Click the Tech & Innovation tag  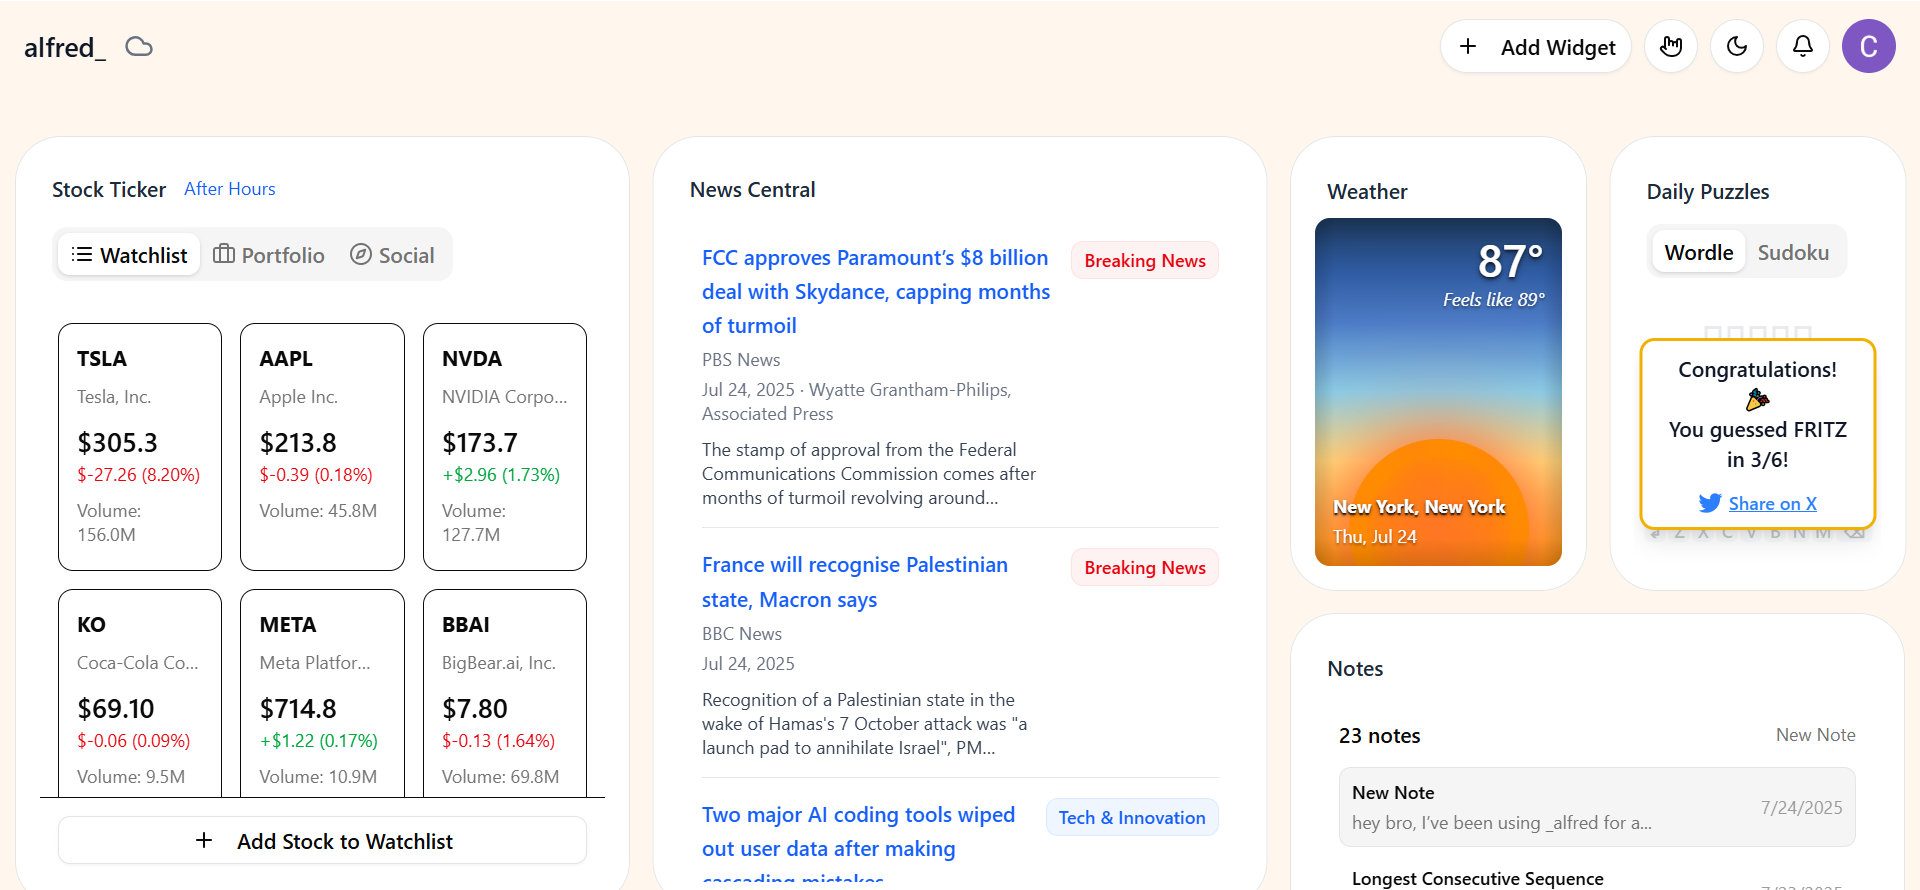(1132, 817)
